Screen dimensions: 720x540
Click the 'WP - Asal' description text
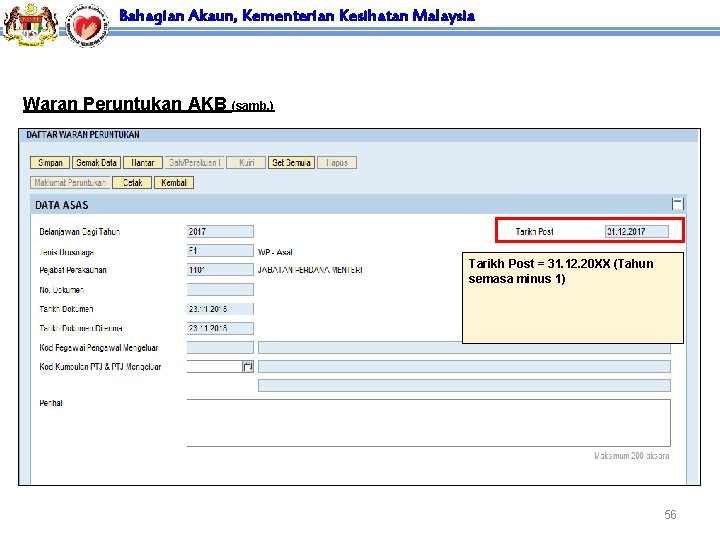(x=275, y=252)
